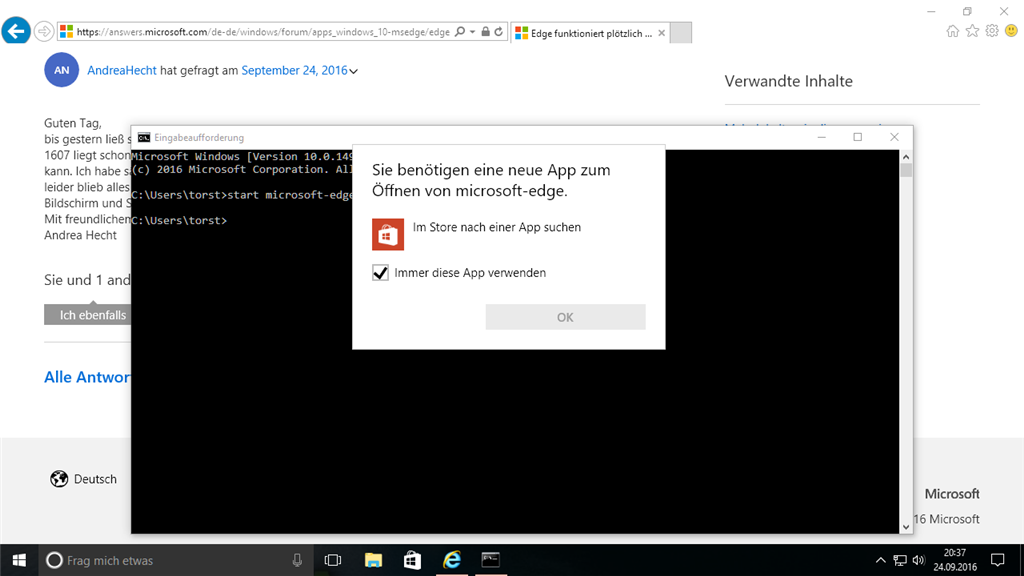Viewport: 1024px width, 576px height.
Task: Click the smiley feedback icon
Action: click(1011, 31)
